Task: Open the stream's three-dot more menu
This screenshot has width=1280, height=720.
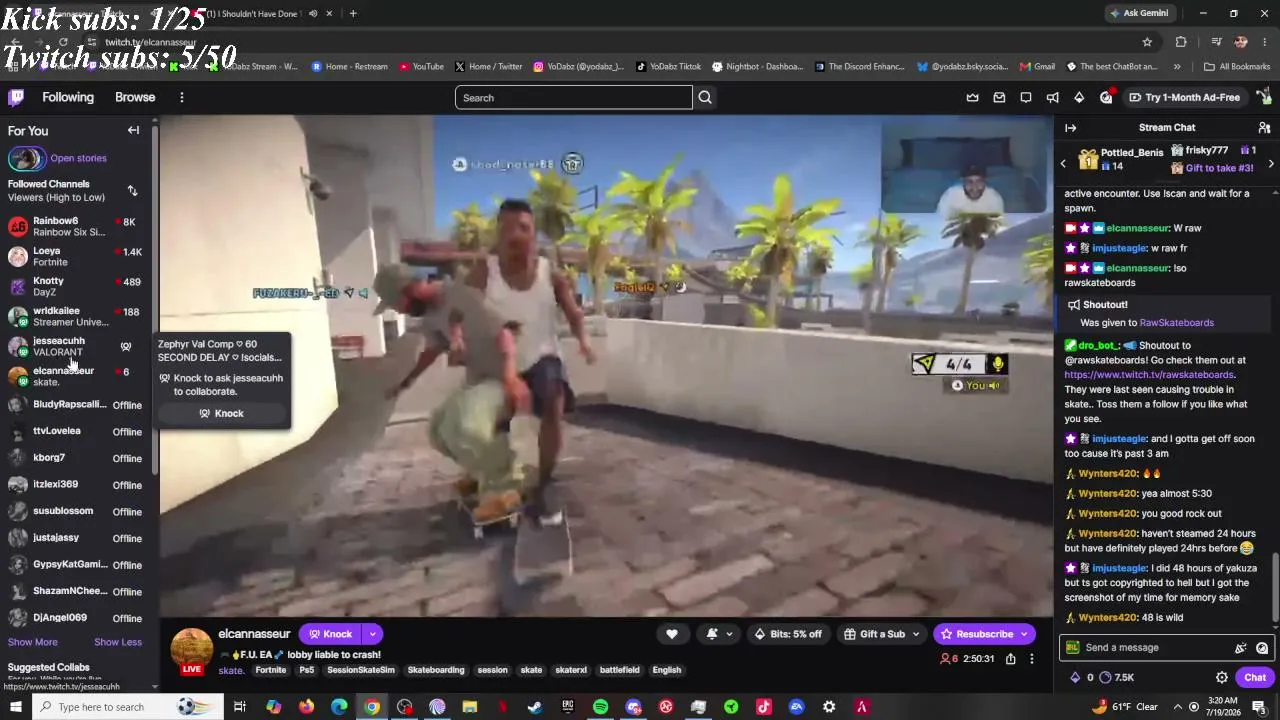Action: coord(1032,659)
